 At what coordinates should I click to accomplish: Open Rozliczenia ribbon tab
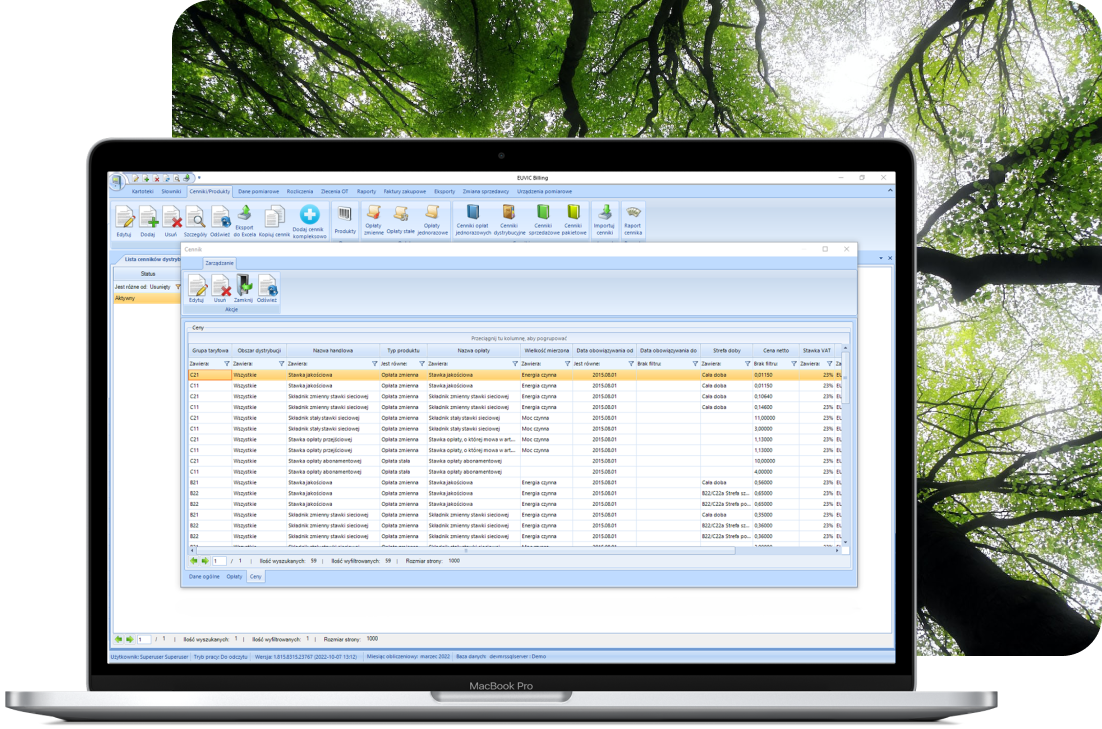(300, 191)
